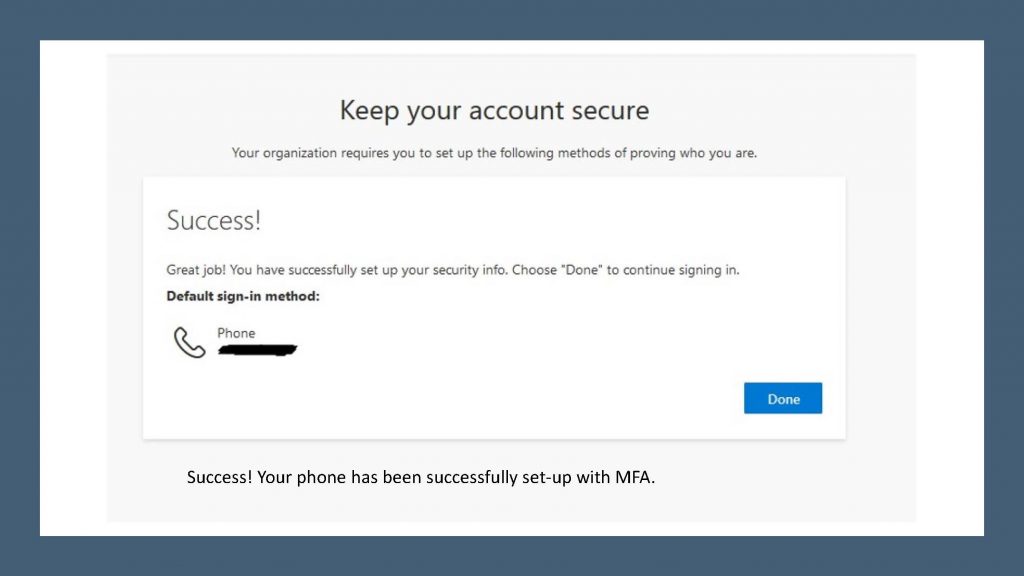Click the blue Done button
This screenshot has height=576, width=1024.
(782, 398)
